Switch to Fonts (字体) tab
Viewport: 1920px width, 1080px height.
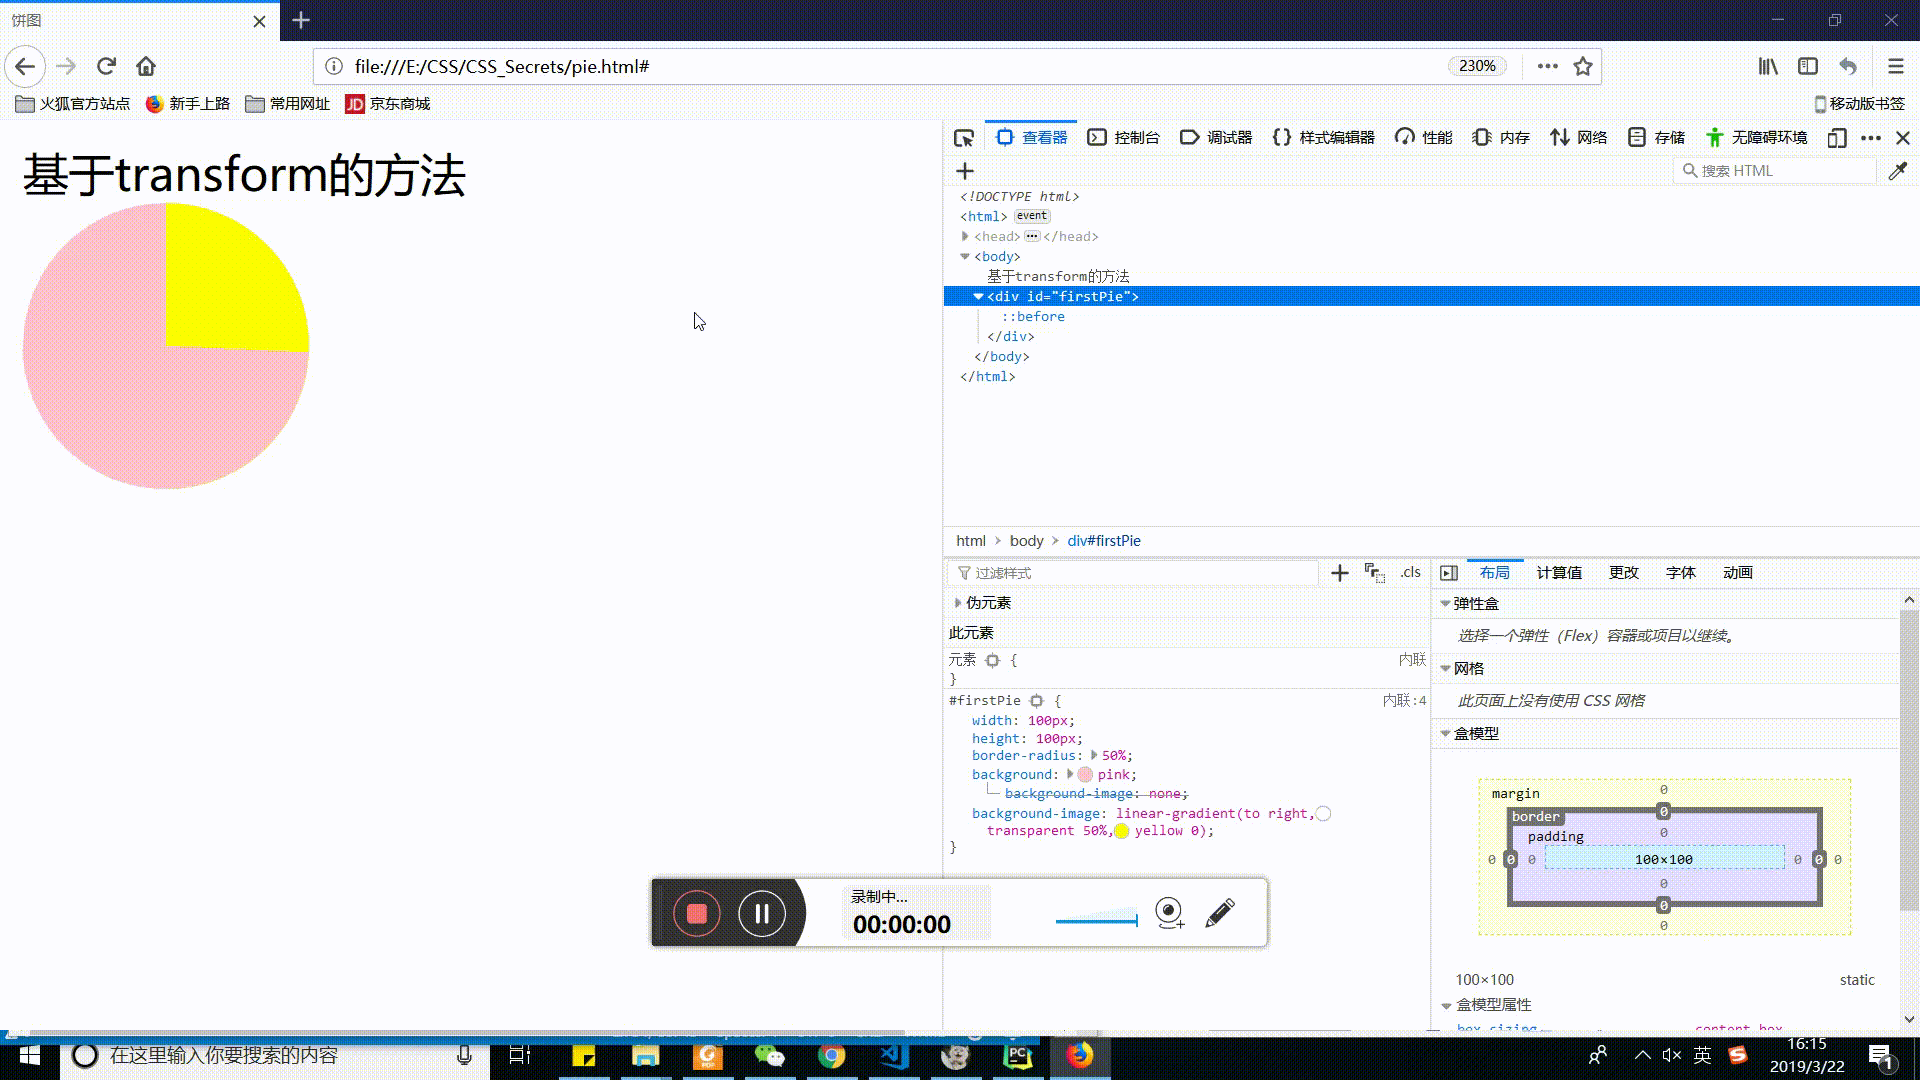1681,573
